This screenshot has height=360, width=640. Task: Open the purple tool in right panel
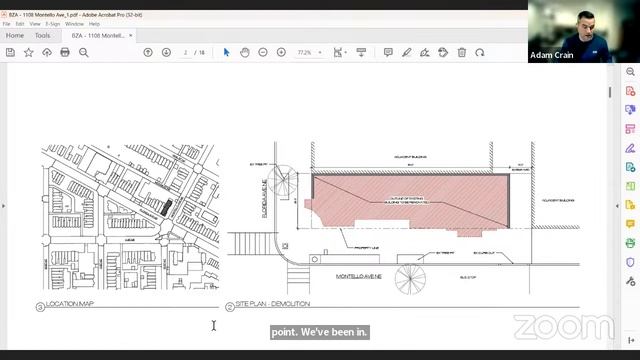[630, 110]
